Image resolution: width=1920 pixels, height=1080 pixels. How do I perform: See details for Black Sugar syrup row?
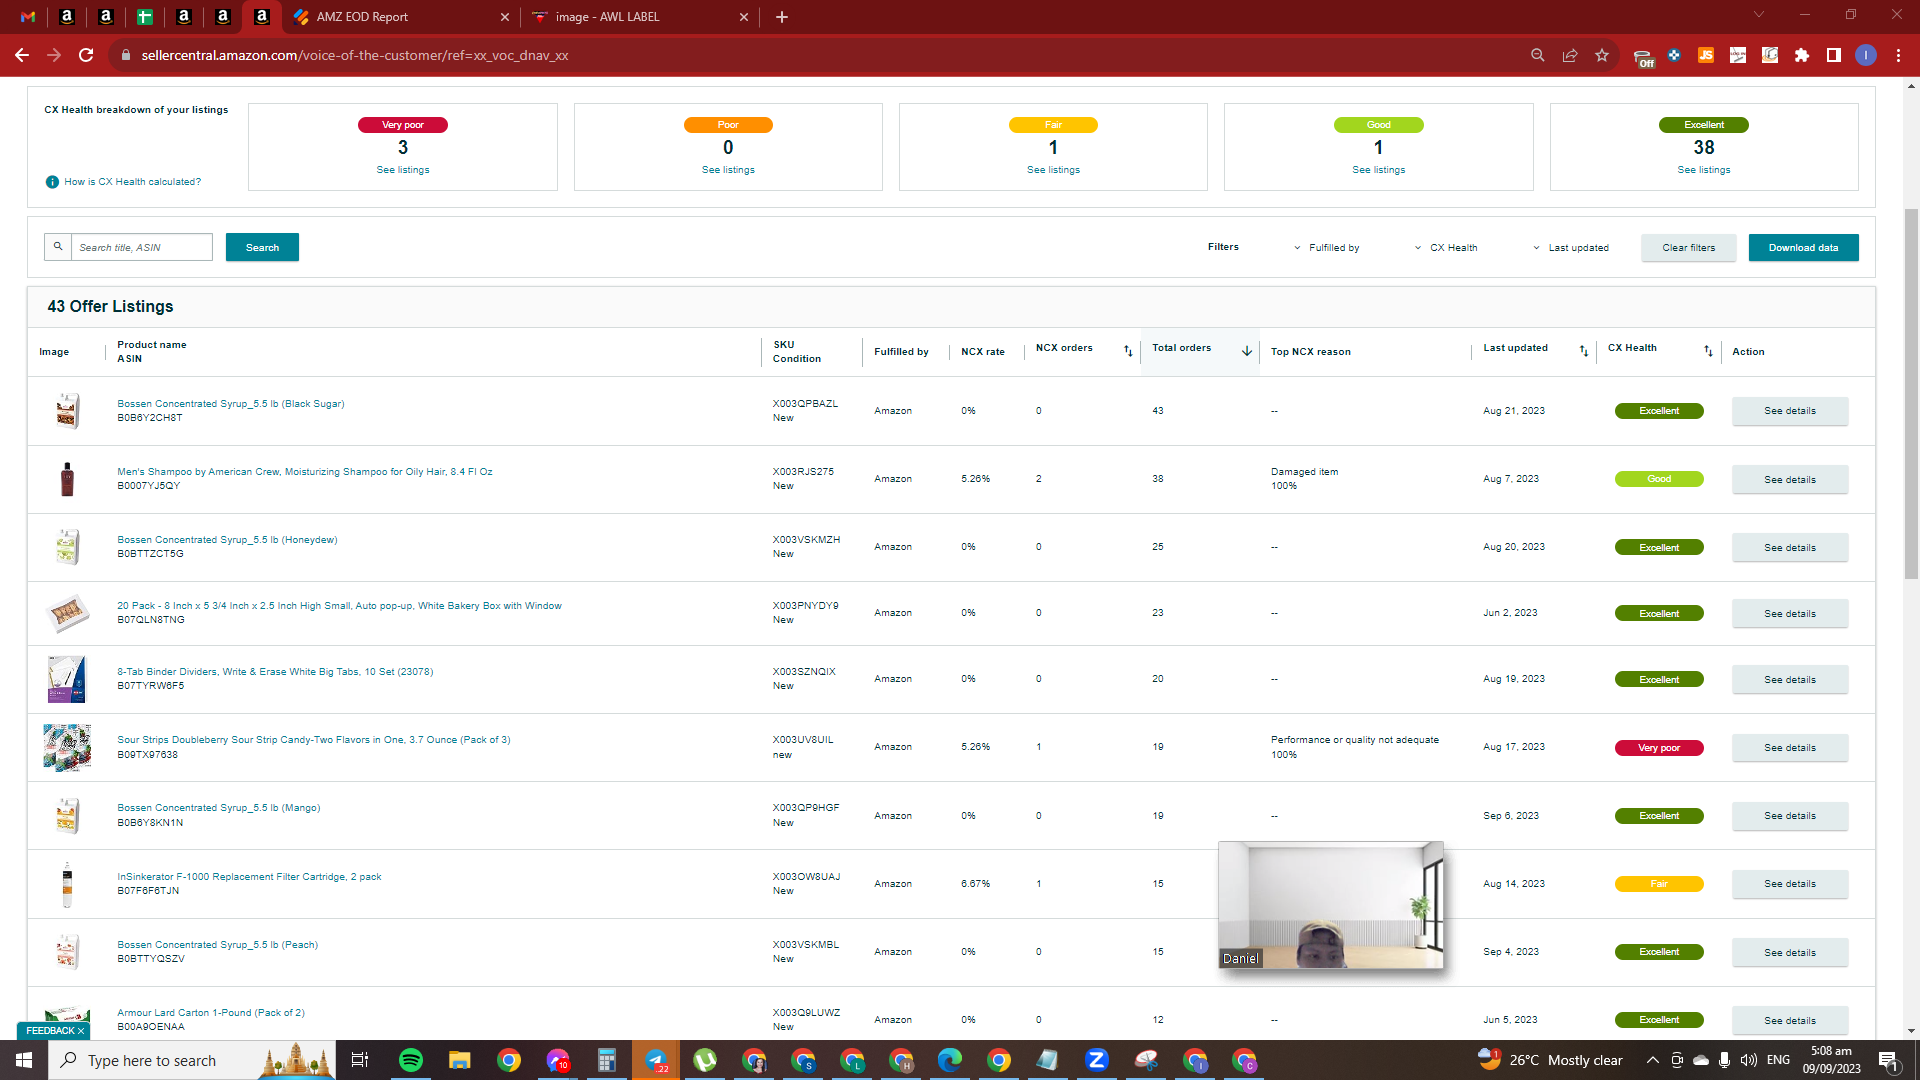point(1790,411)
